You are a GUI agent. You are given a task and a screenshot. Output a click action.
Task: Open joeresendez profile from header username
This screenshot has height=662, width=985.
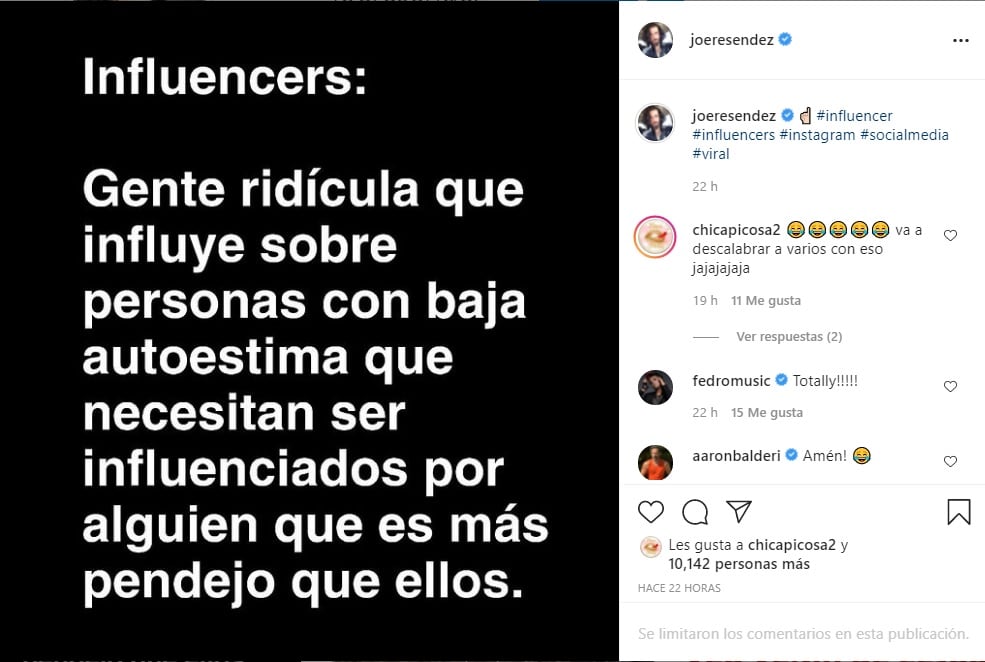pyautogui.click(x=731, y=40)
